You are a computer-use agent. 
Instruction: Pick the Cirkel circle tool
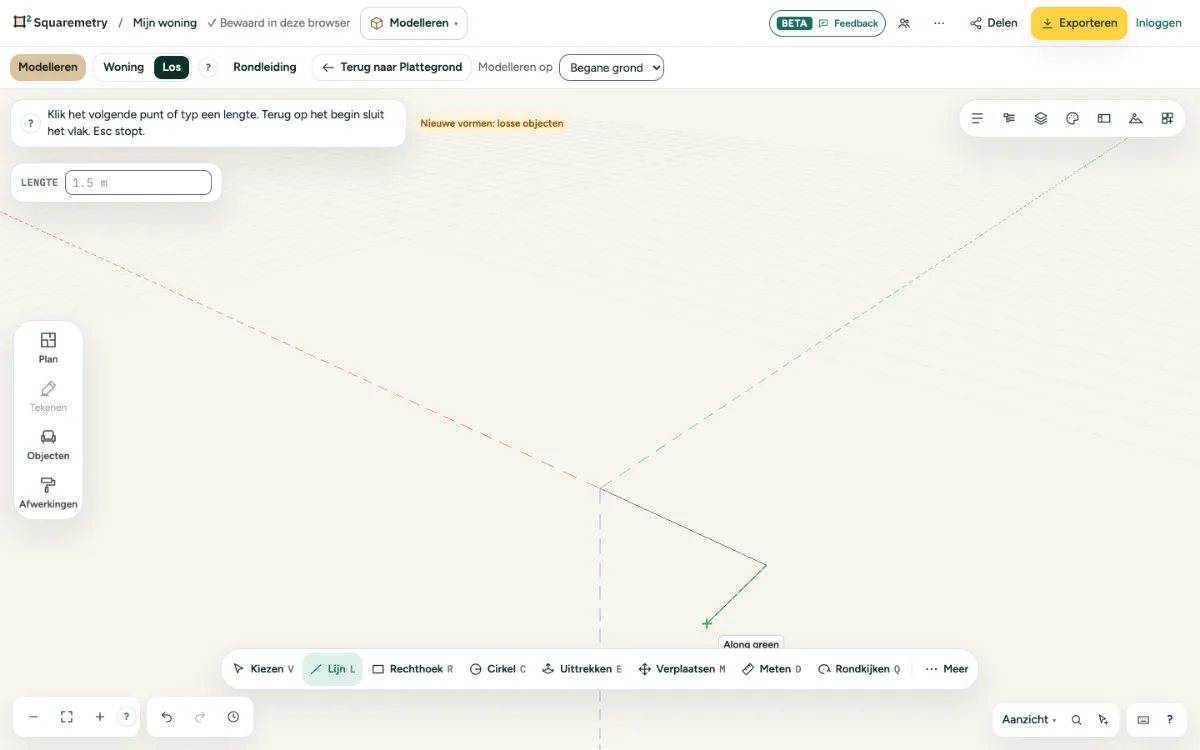pyautogui.click(x=497, y=669)
